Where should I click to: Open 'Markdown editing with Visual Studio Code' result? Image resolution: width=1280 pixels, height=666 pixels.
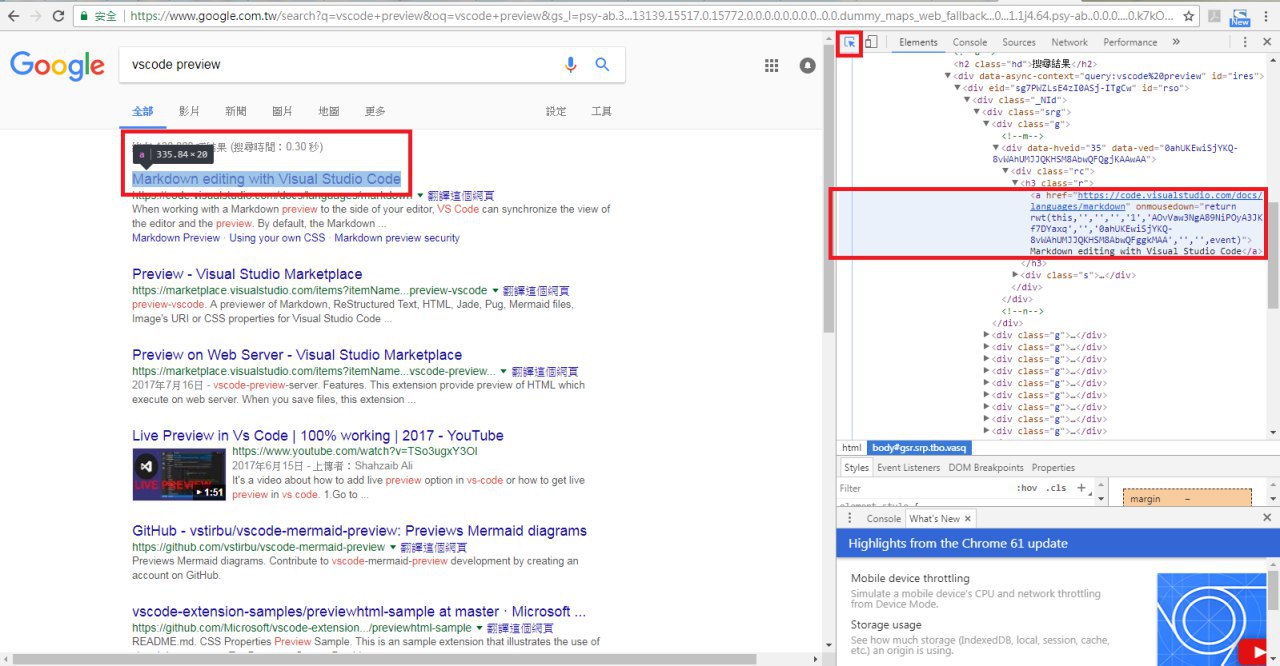point(266,179)
